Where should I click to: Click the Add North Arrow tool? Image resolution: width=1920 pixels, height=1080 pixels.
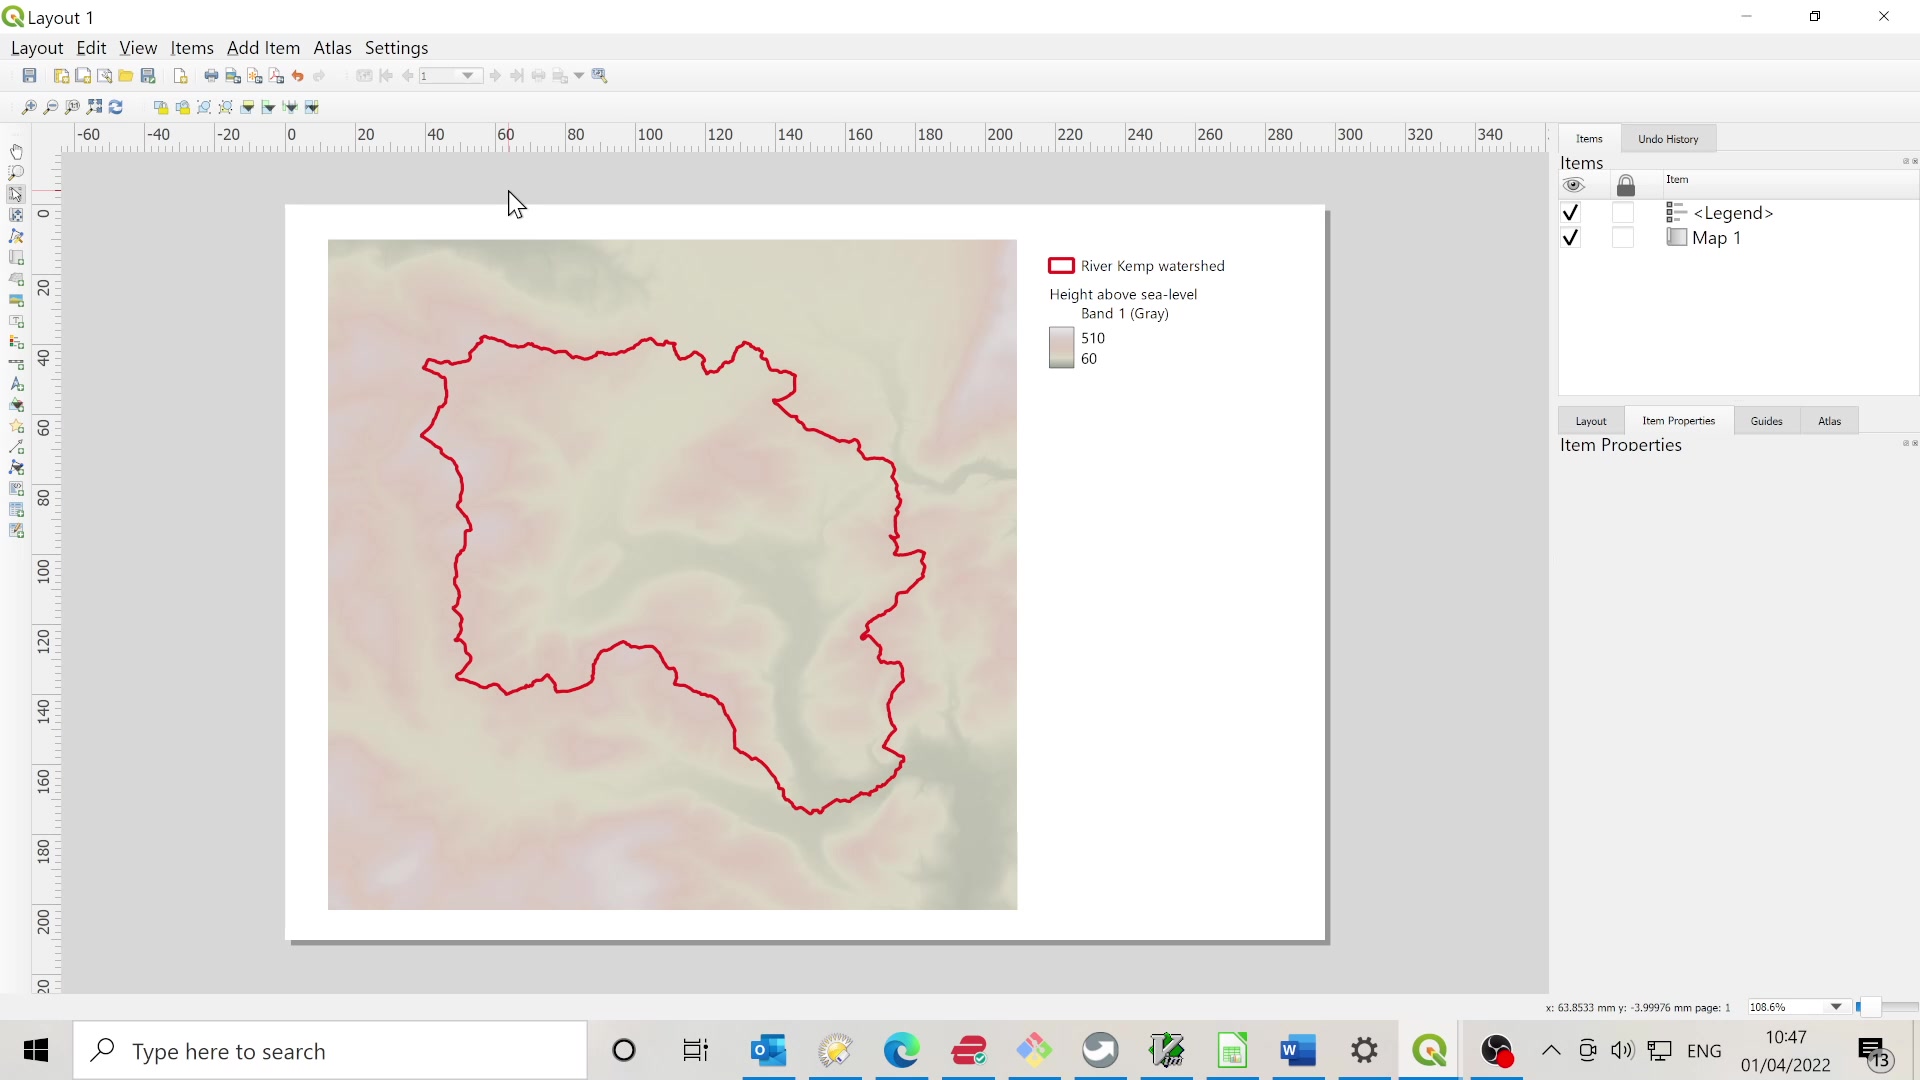pos(16,385)
